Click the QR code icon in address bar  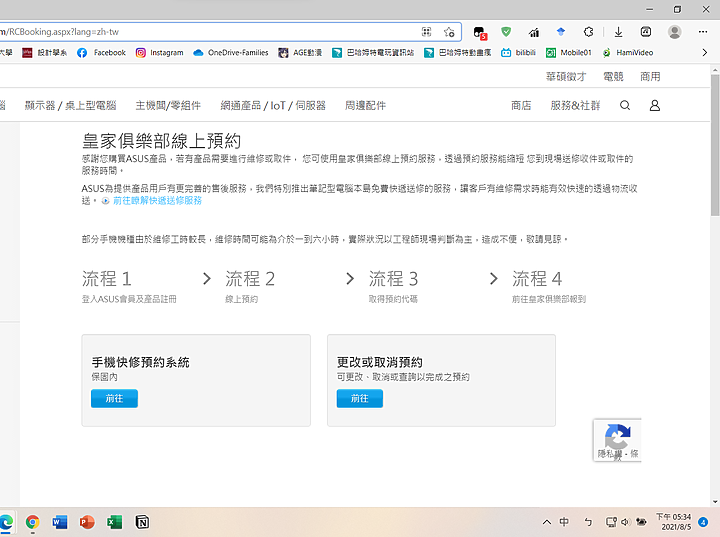click(426, 32)
